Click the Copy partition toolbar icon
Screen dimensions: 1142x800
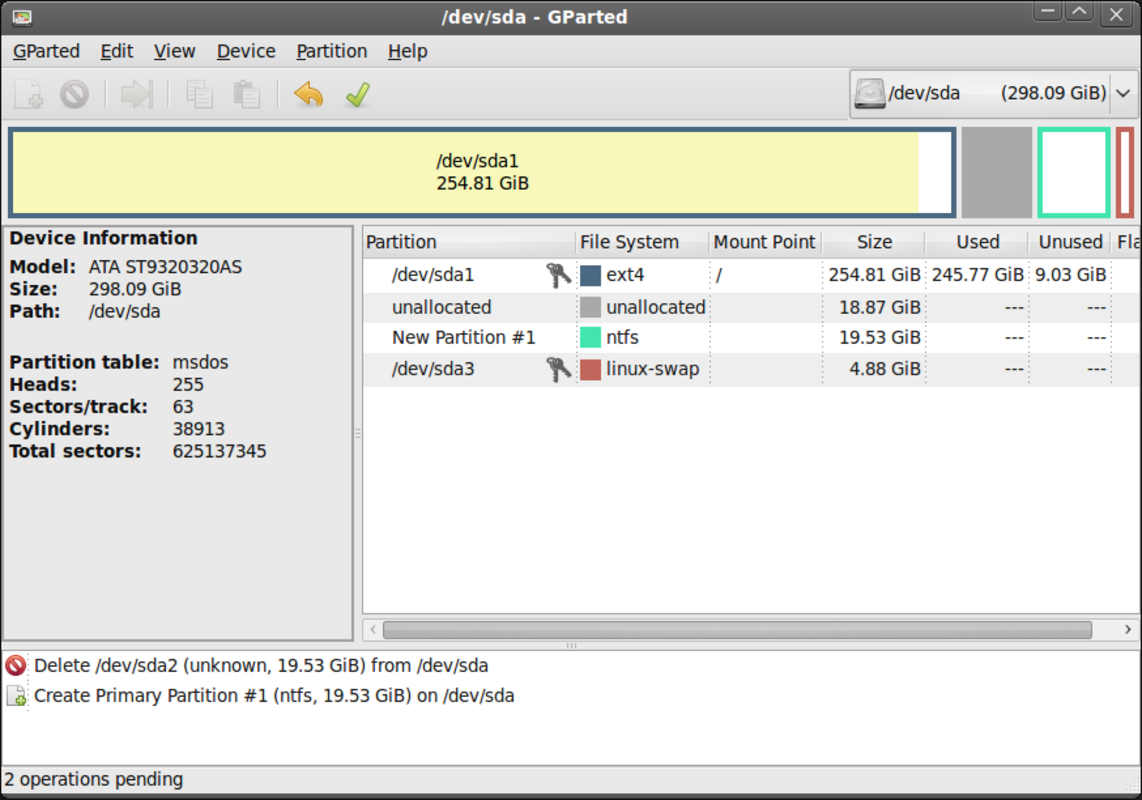click(x=199, y=94)
